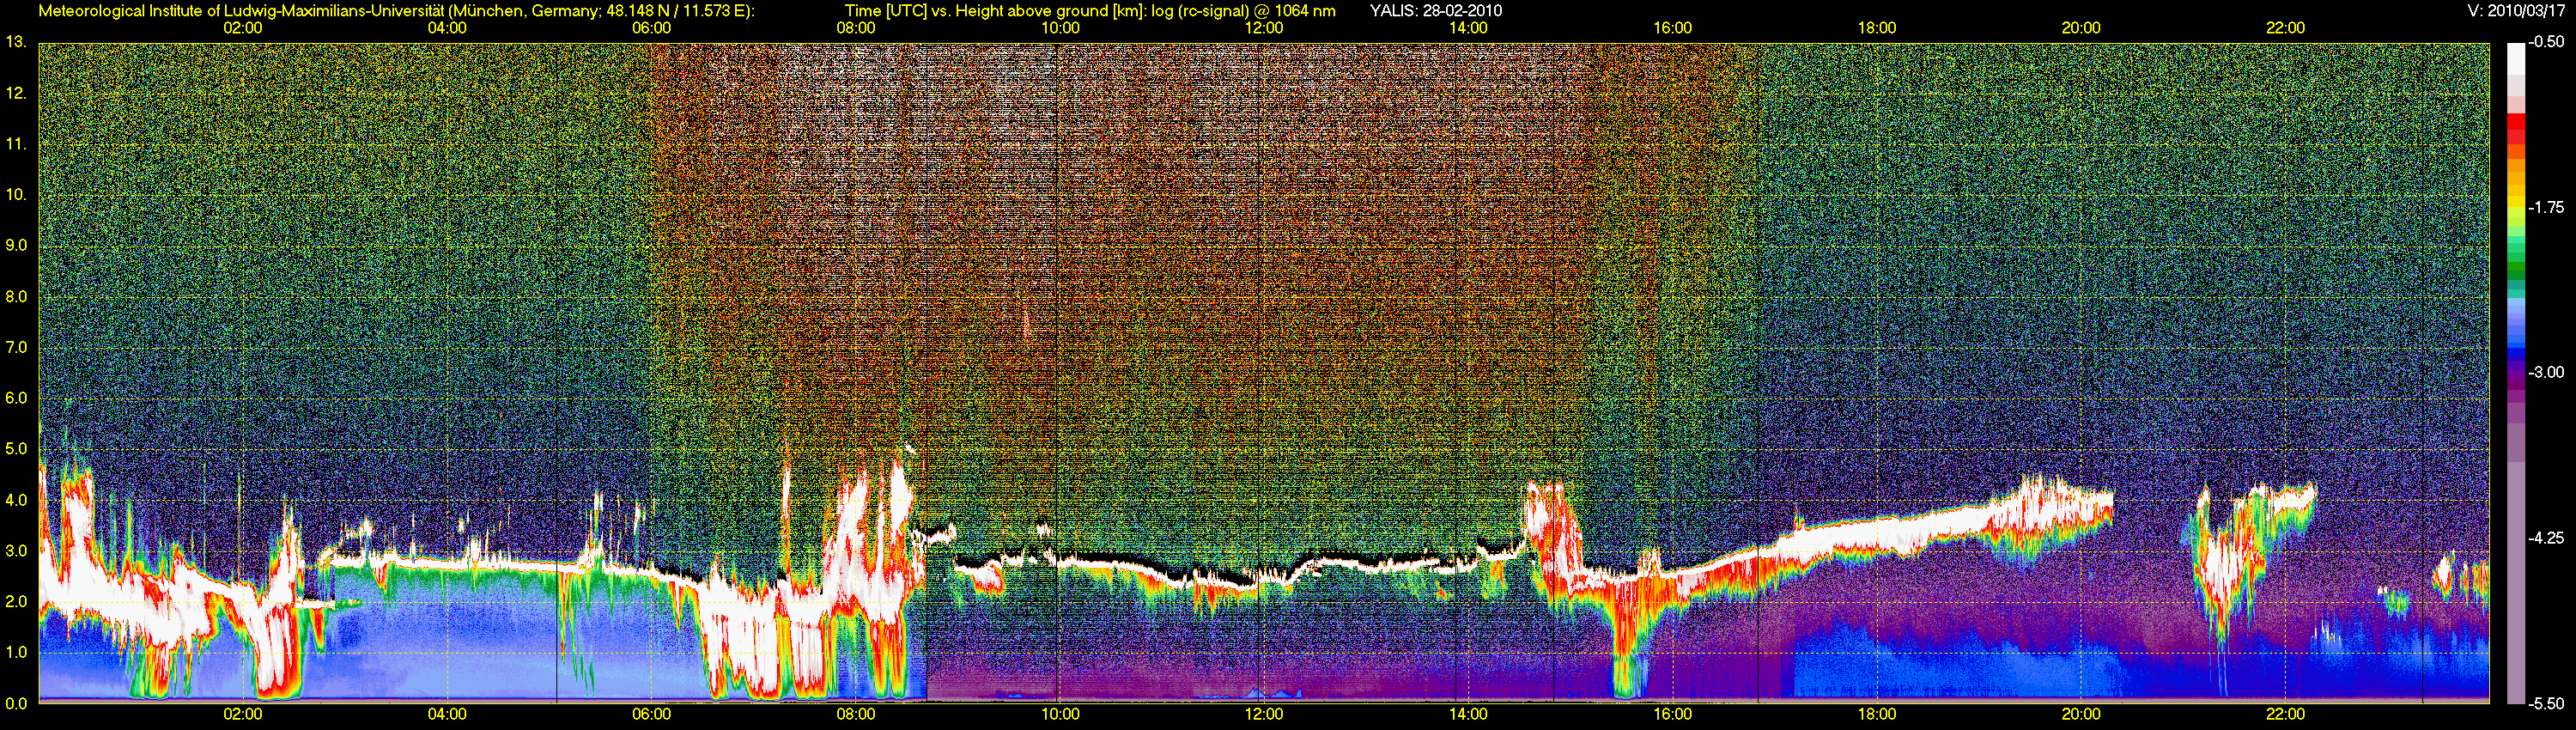
Task: Click the 10. height axis label
Action: click(16, 195)
